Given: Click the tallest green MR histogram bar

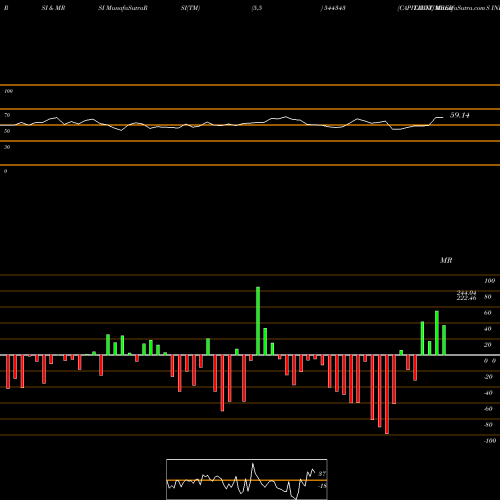Looking at the screenshot, I should 258,321.
